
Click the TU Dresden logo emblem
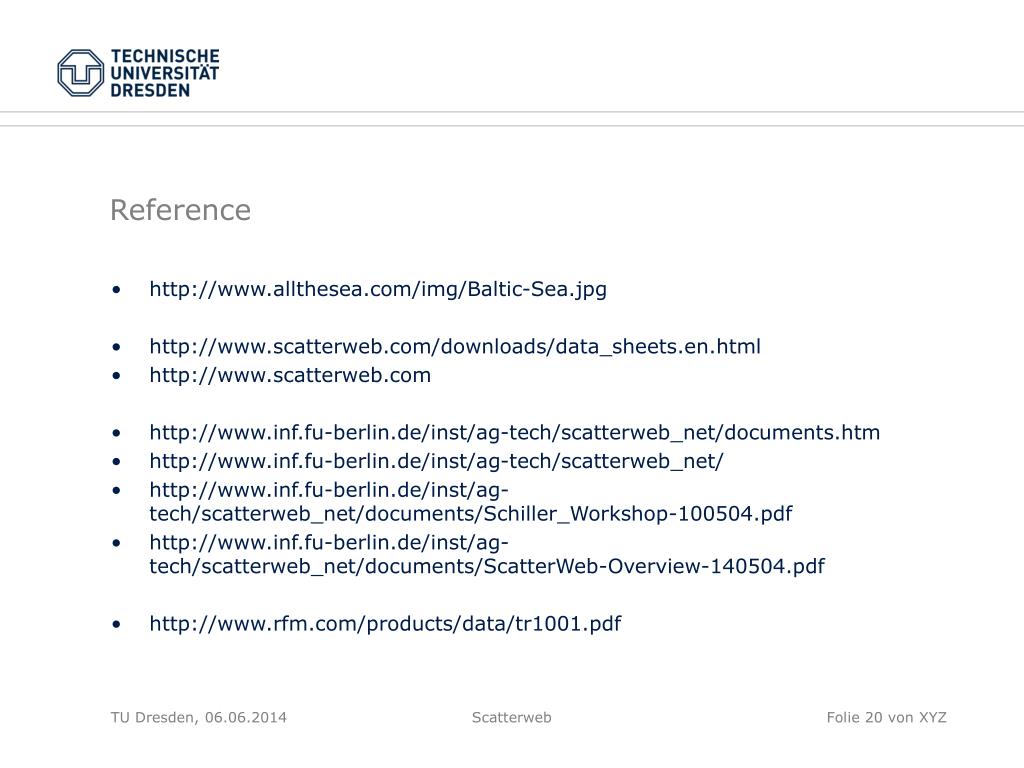80,73
